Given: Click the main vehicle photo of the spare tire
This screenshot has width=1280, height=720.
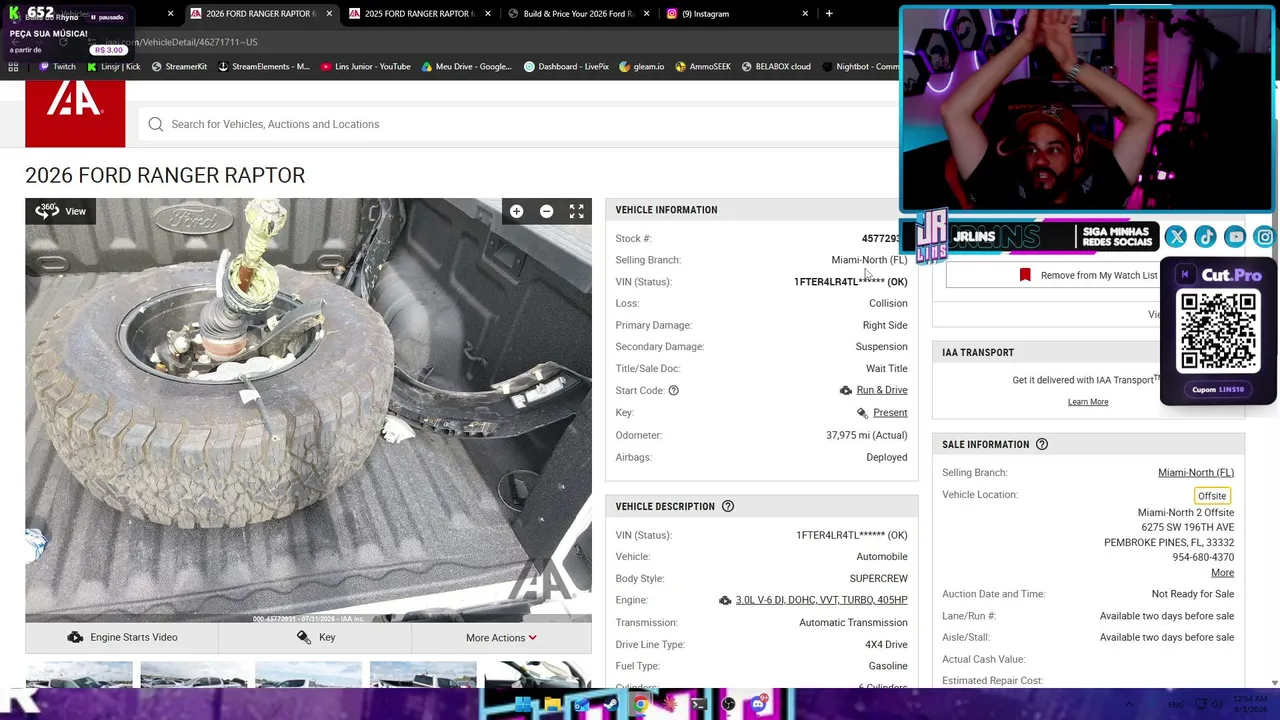Looking at the screenshot, I should click(x=308, y=410).
